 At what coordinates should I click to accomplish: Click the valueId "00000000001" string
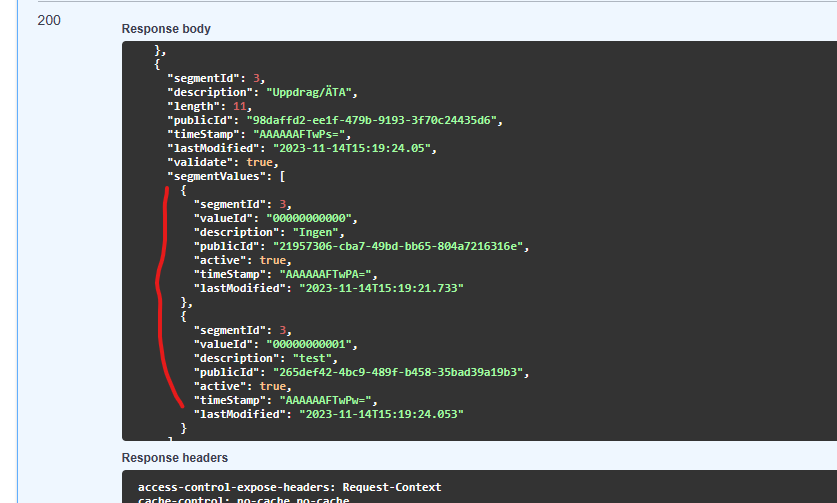(x=309, y=344)
